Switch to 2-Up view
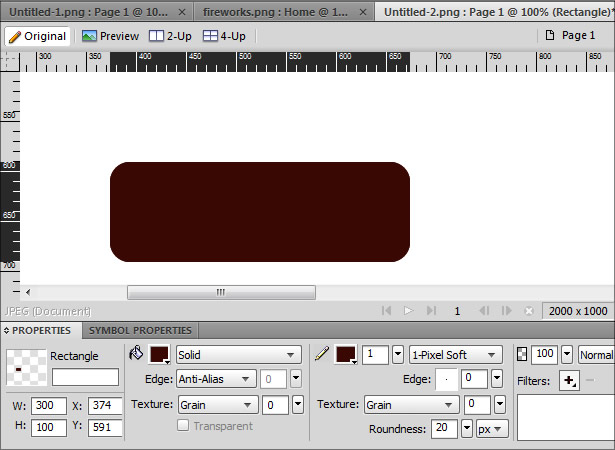Screen dimensions: 615x450 click(x=170, y=36)
